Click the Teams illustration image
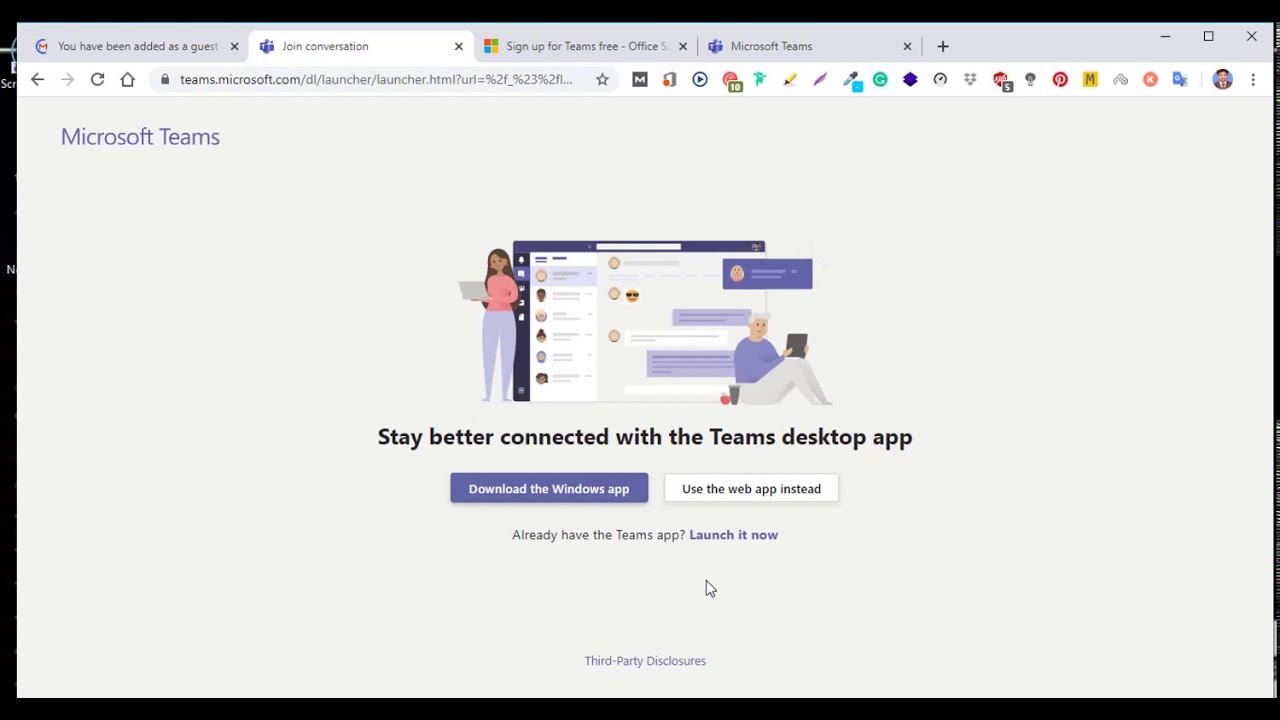The height and width of the screenshot is (720, 1280). (645, 322)
